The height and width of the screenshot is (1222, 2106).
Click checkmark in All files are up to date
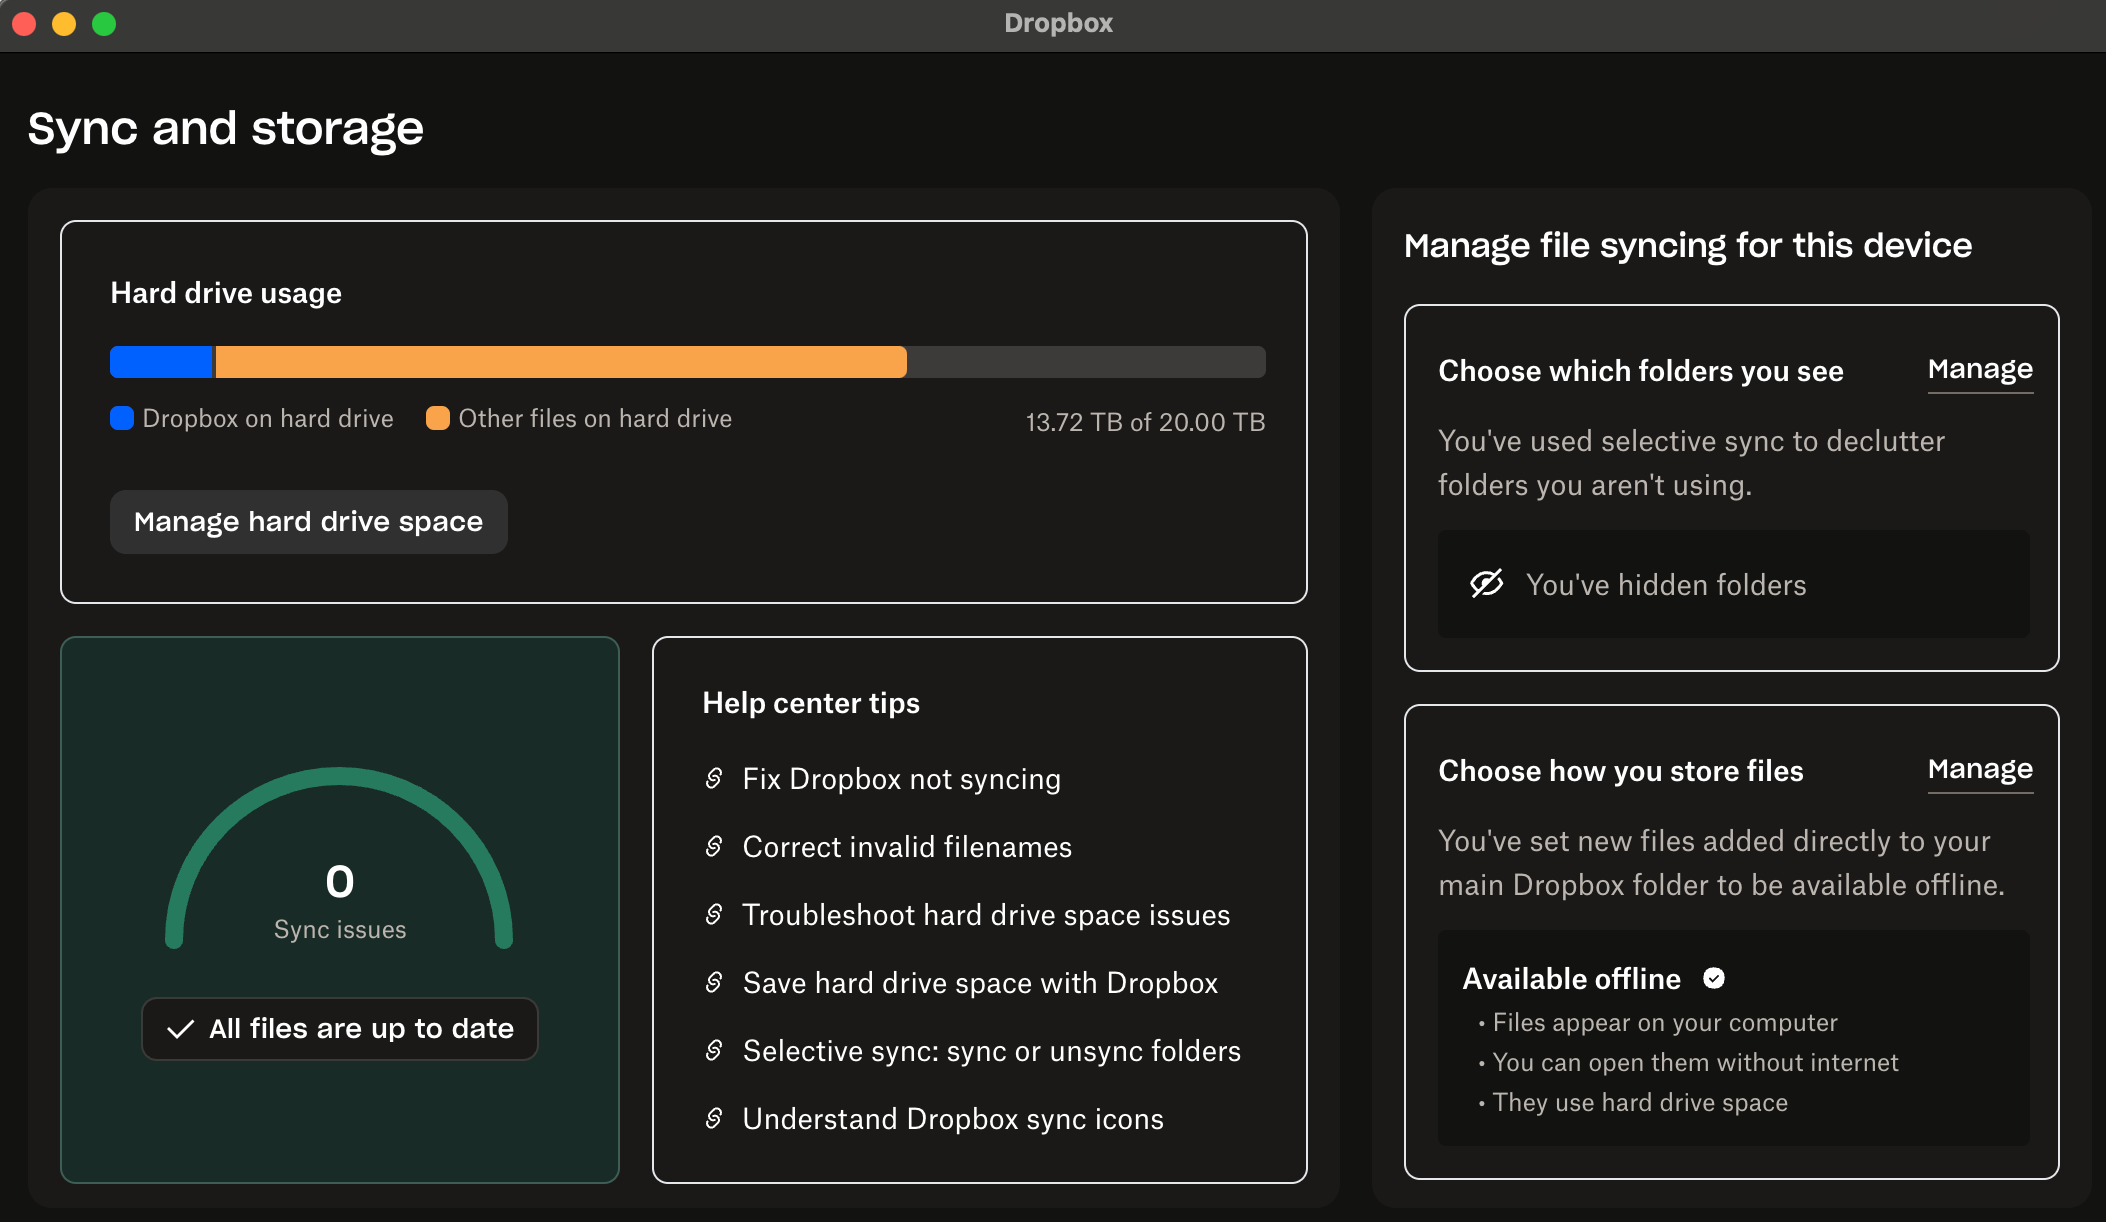click(180, 1029)
